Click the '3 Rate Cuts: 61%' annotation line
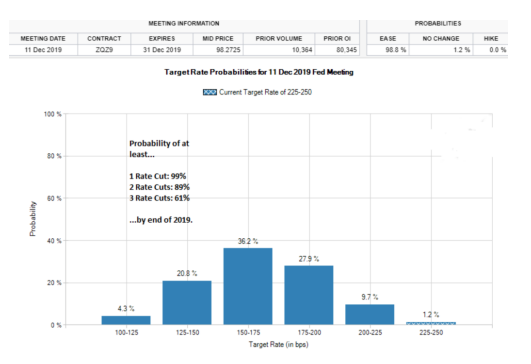Image resolution: width=531 pixels, height=364 pixels. pos(160,198)
